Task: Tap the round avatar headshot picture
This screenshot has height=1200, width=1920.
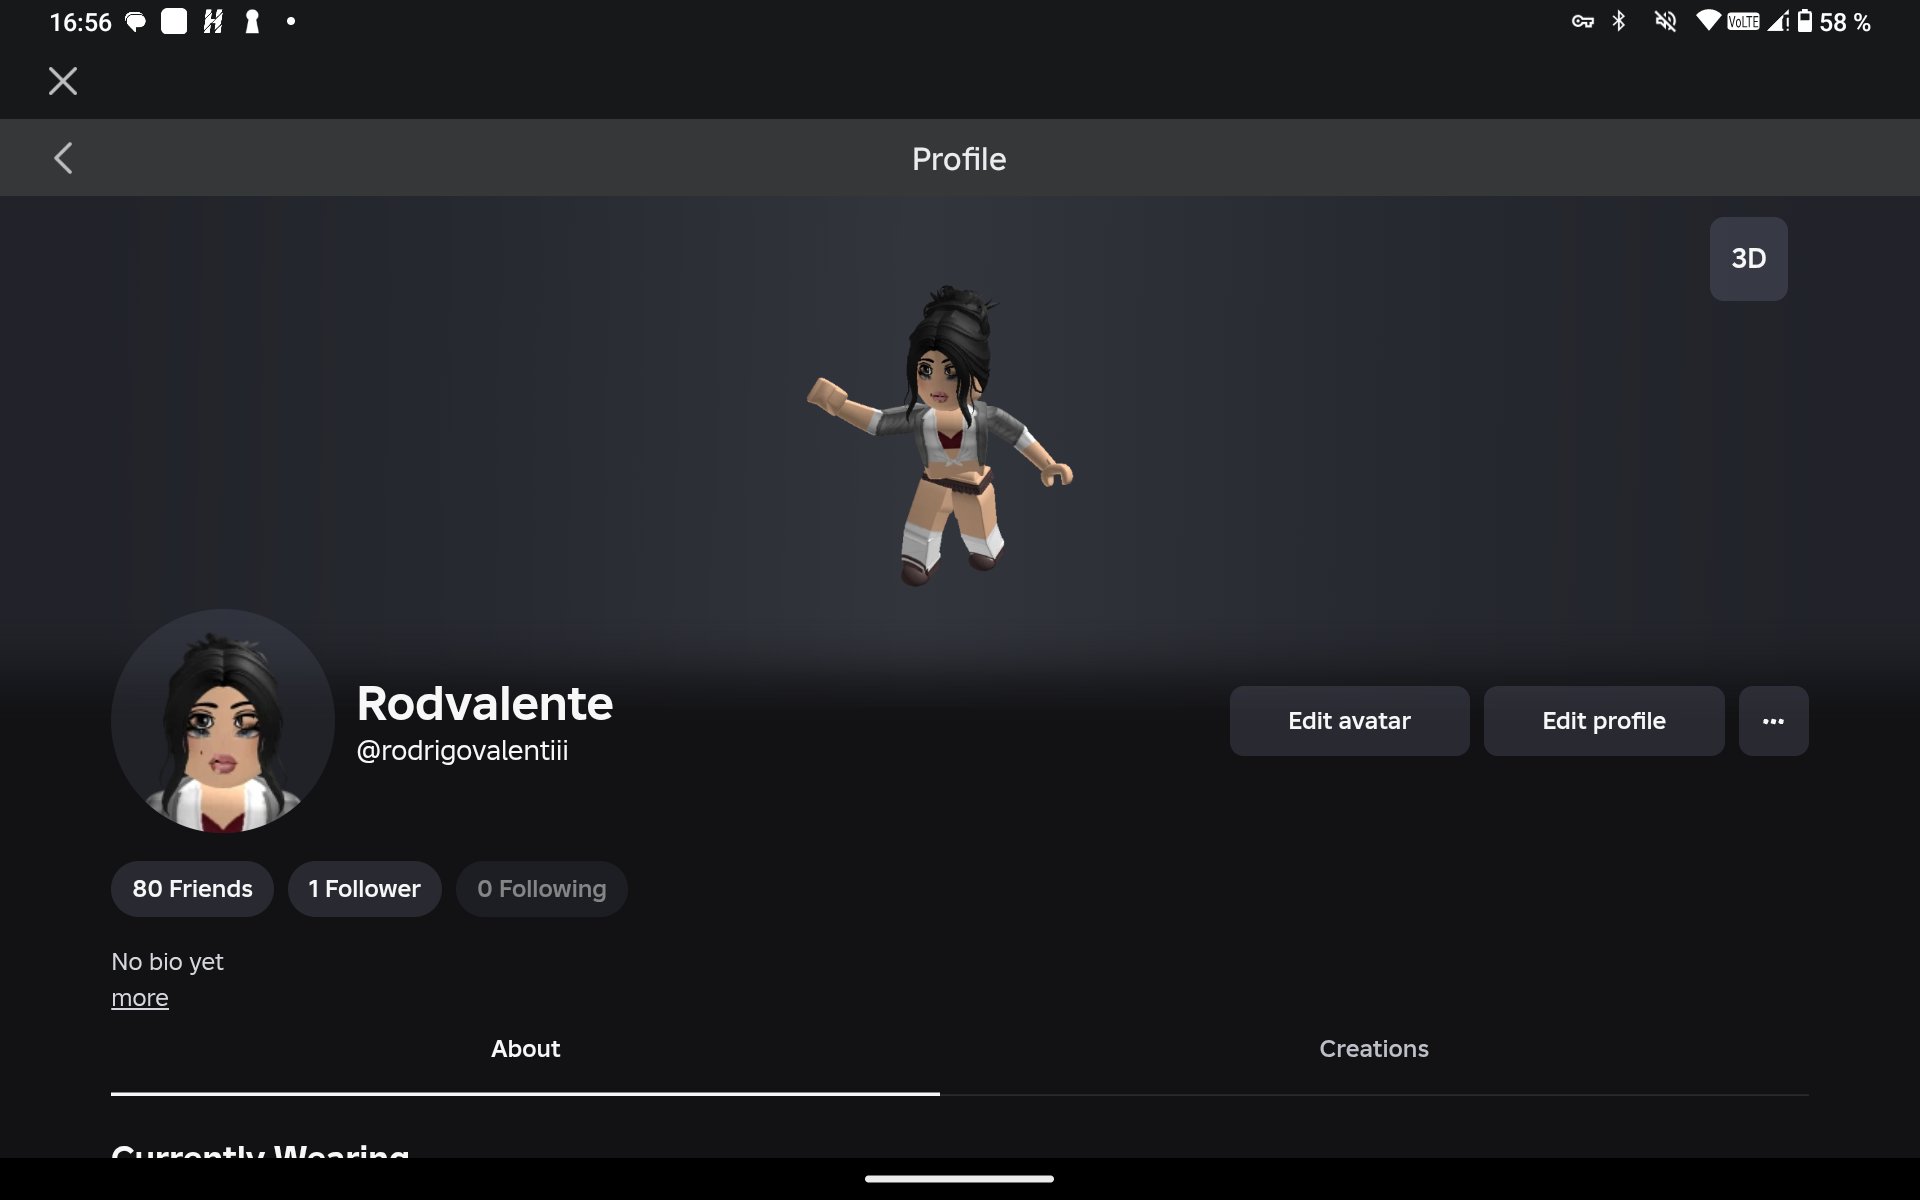Action: [x=222, y=721]
